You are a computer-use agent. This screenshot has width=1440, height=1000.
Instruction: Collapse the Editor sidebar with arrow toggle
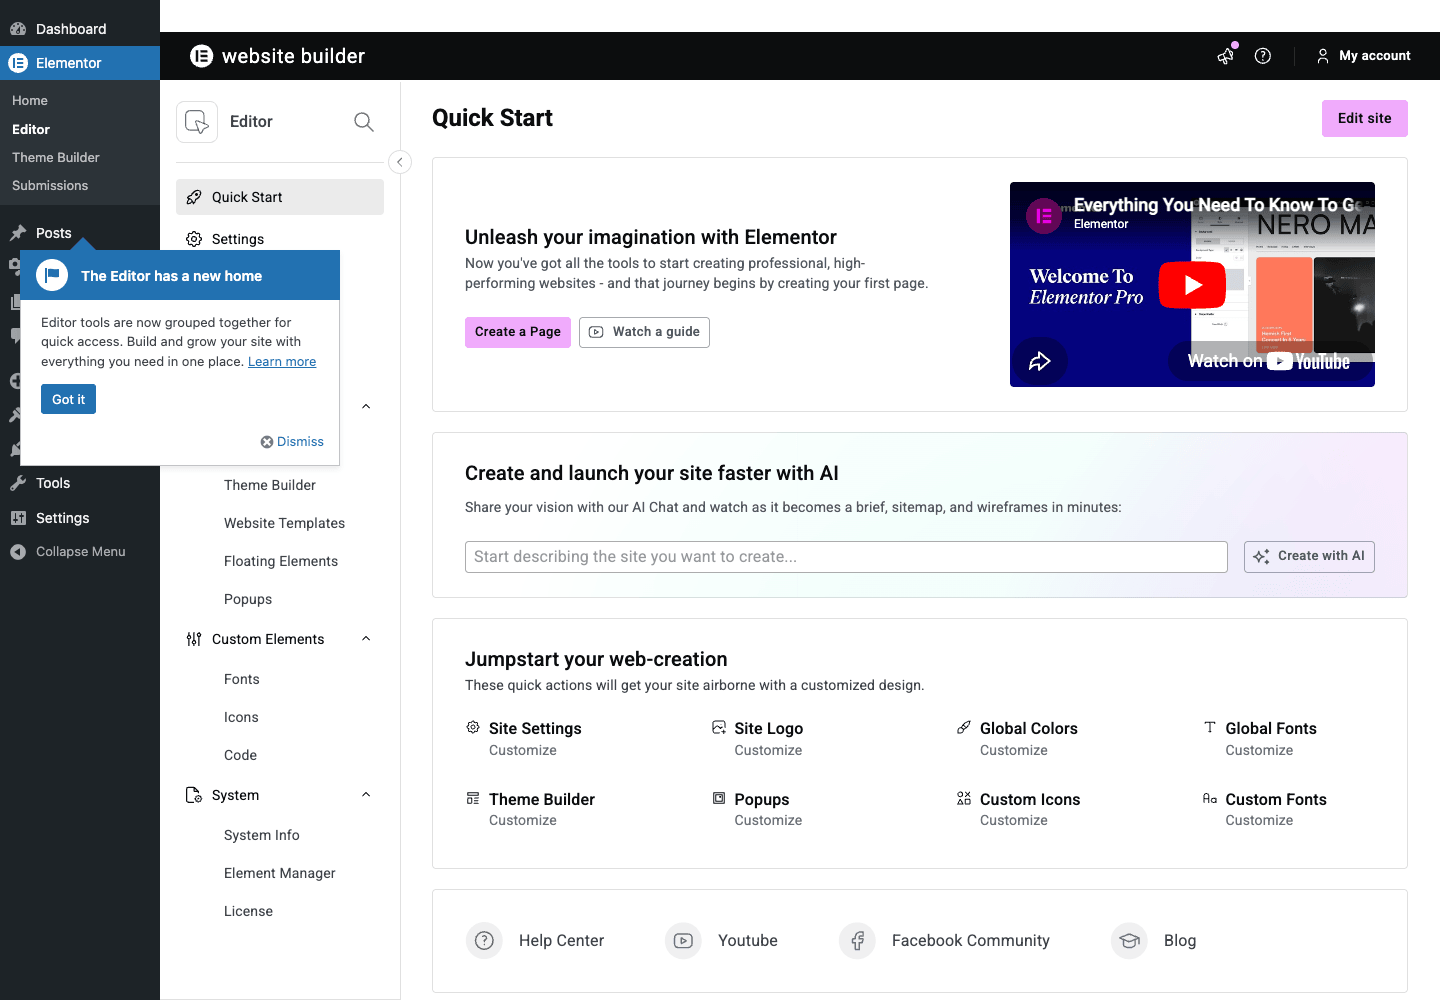pos(400,162)
